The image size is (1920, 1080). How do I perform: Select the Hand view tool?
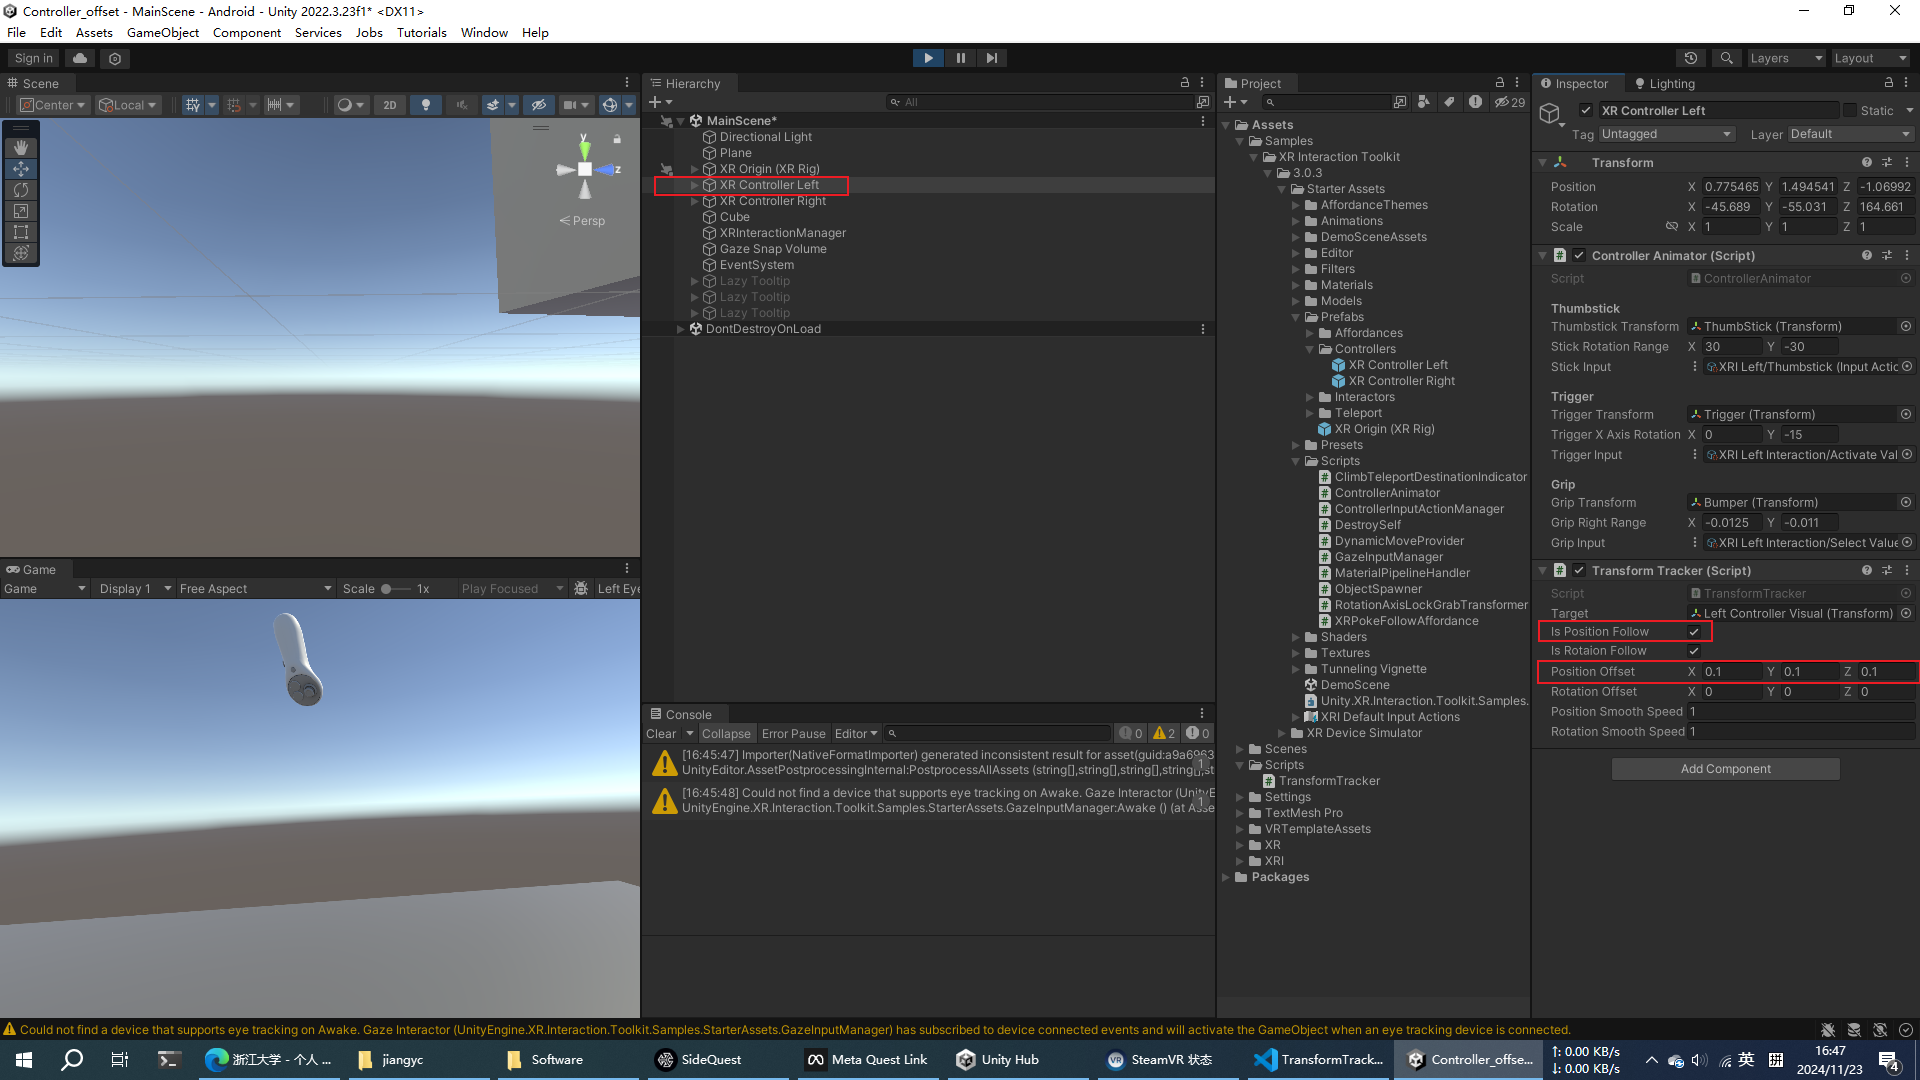(20, 147)
